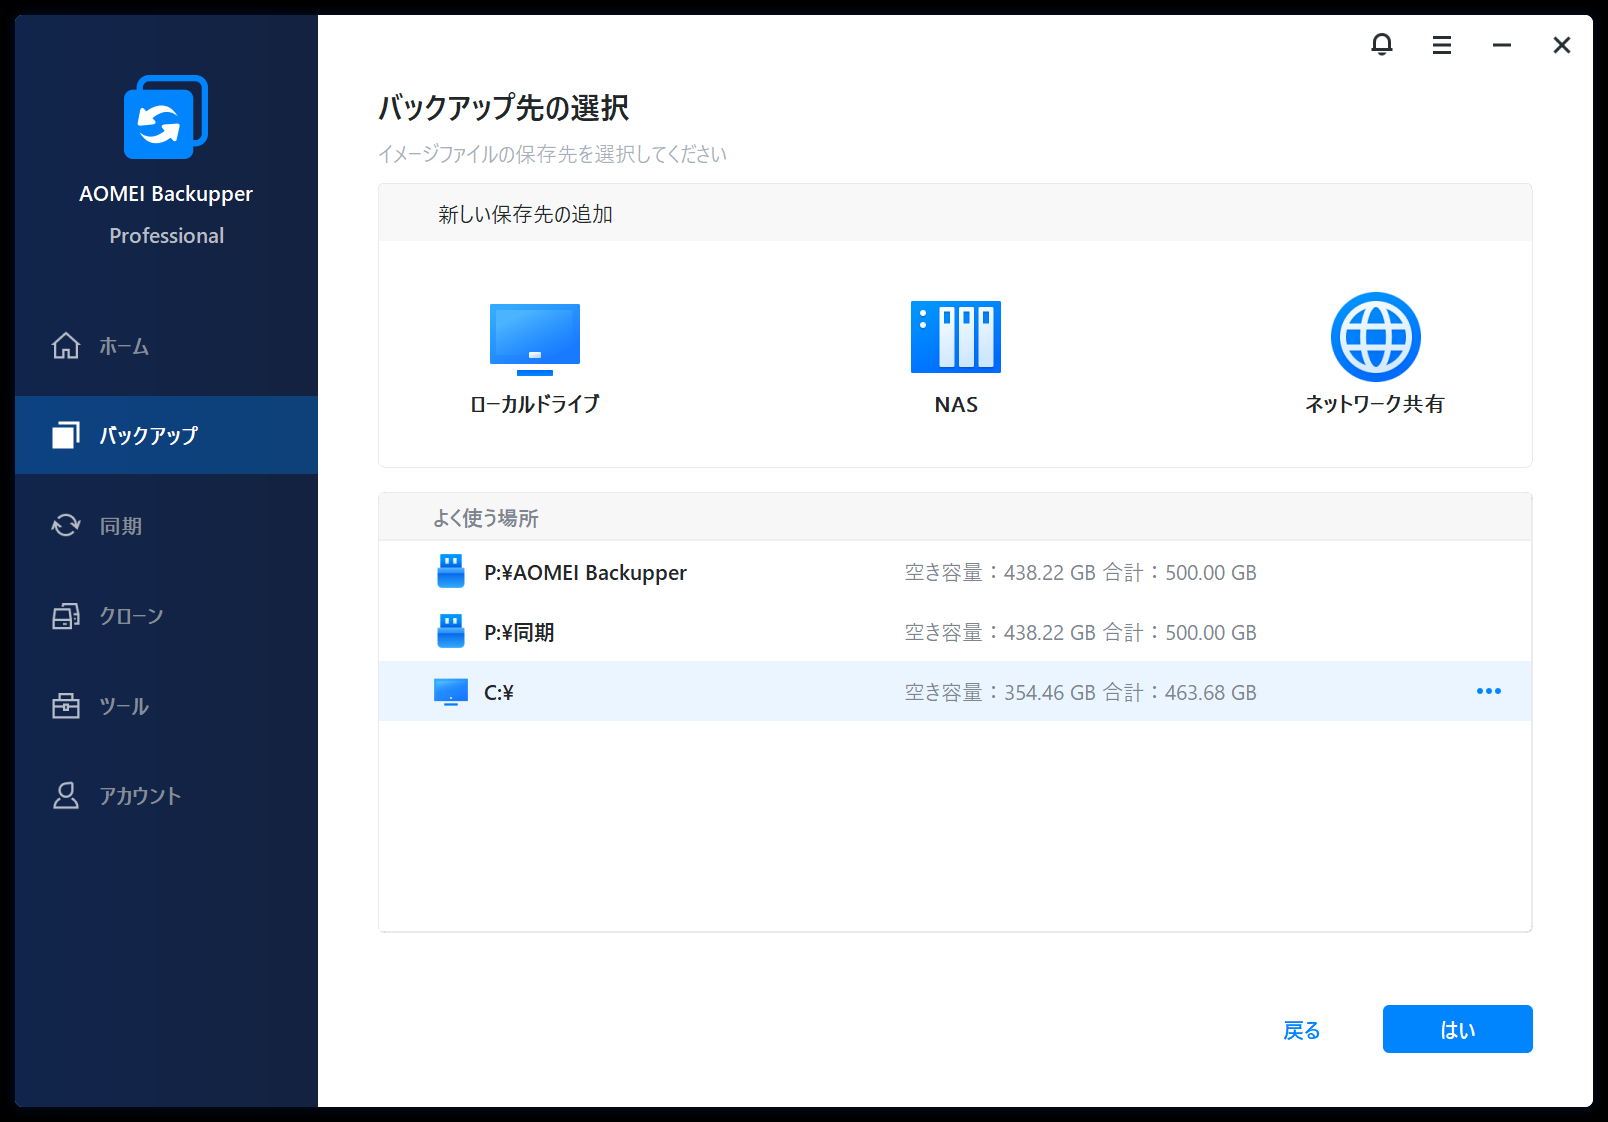Image resolution: width=1608 pixels, height=1122 pixels.
Task: Open the アカウント sidebar page
Action: [x=140, y=796]
